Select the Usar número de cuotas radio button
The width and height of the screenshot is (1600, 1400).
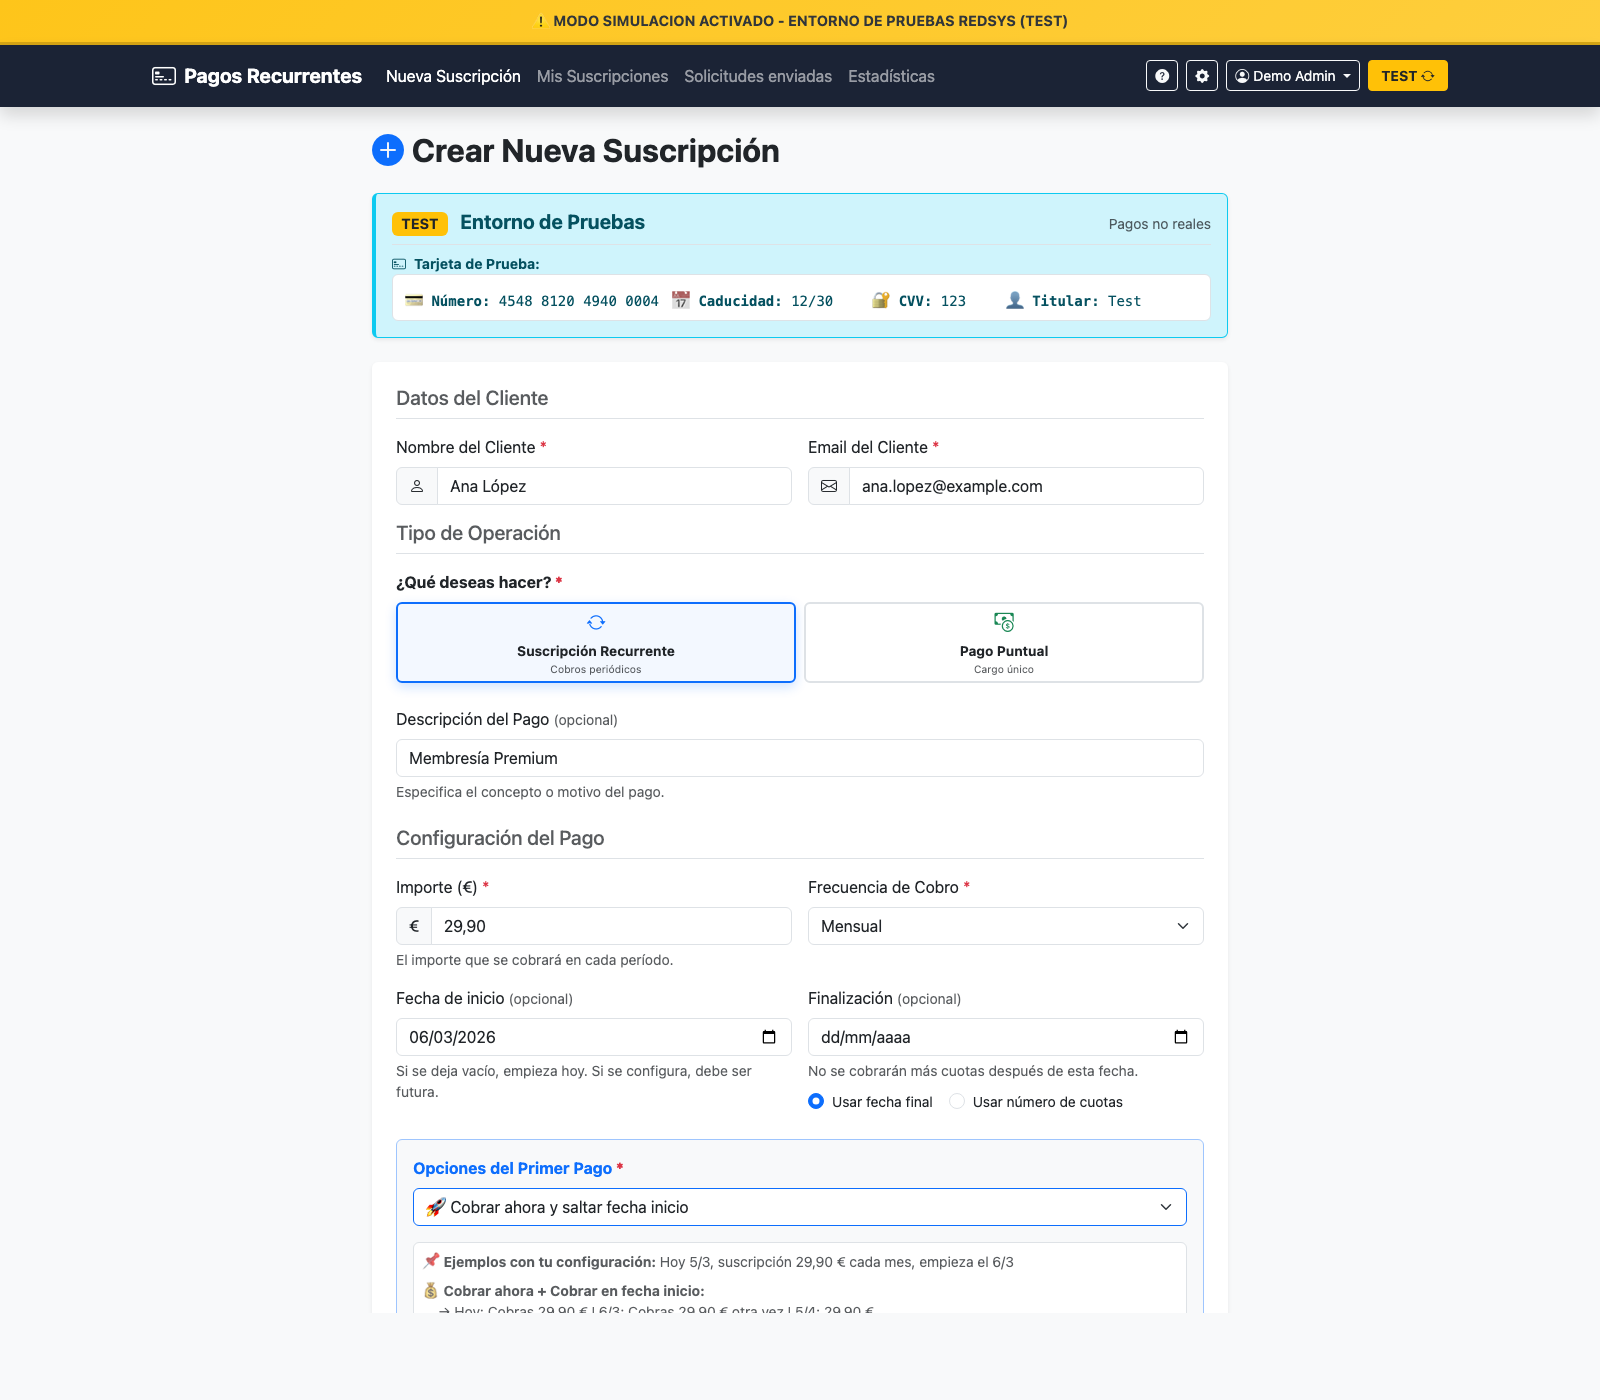(957, 1101)
